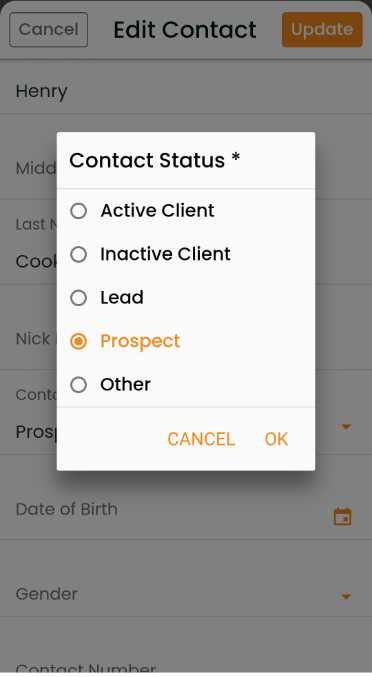The width and height of the screenshot is (372, 677).
Task: Open the Date of Birth calendar icon
Action: (343, 516)
